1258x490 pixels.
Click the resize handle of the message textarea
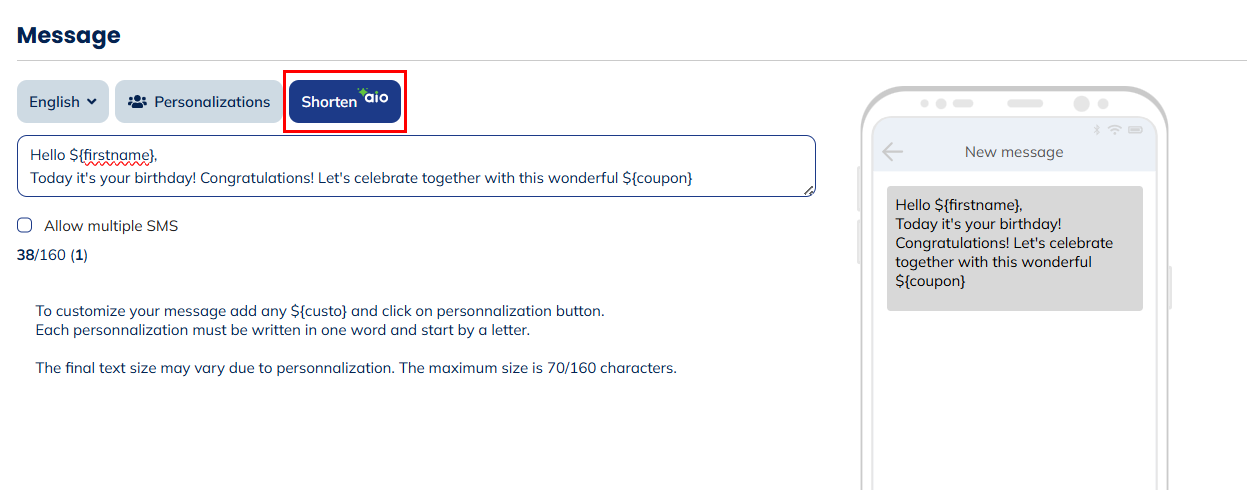pos(809,190)
